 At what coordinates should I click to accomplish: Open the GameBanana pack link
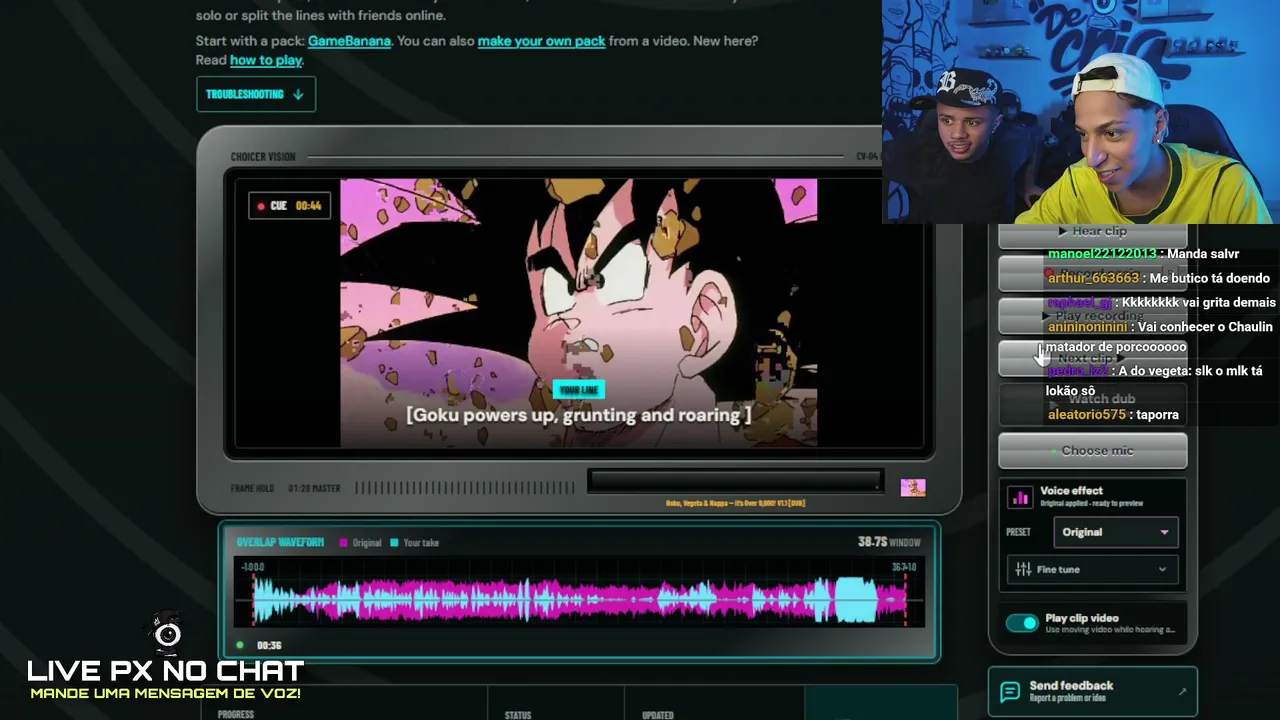[x=349, y=41]
